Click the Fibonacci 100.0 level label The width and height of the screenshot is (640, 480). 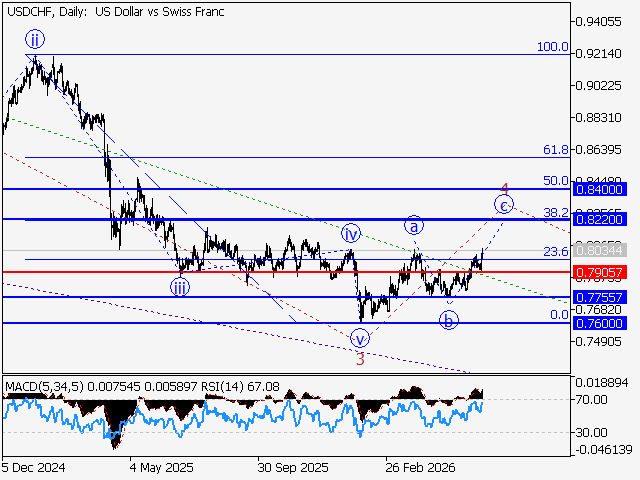553,47
